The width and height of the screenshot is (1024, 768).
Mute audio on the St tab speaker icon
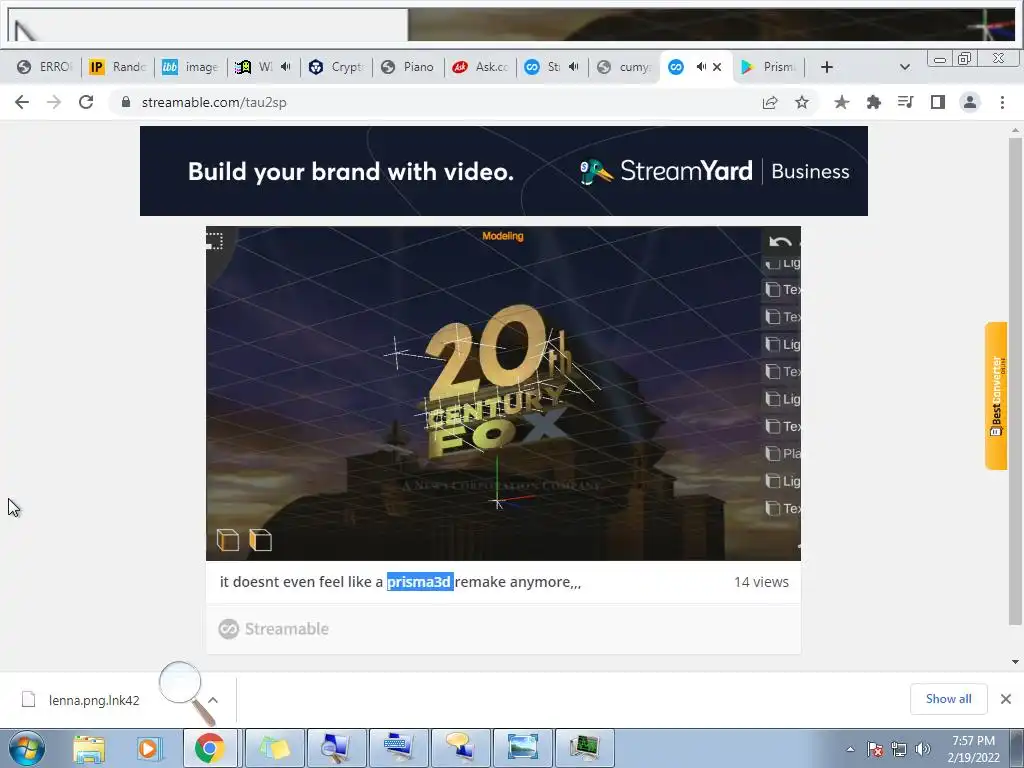click(573, 67)
